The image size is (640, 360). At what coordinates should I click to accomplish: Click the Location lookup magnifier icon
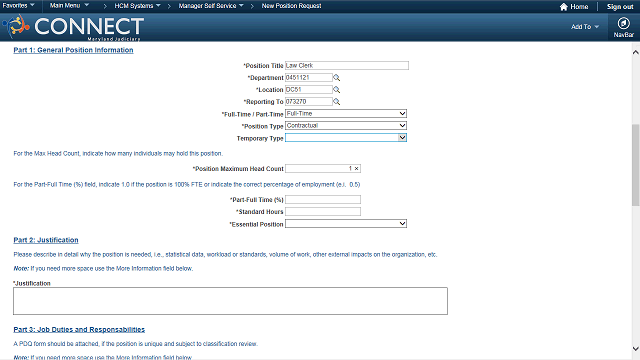pyautogui.click(x=336, y=89)
